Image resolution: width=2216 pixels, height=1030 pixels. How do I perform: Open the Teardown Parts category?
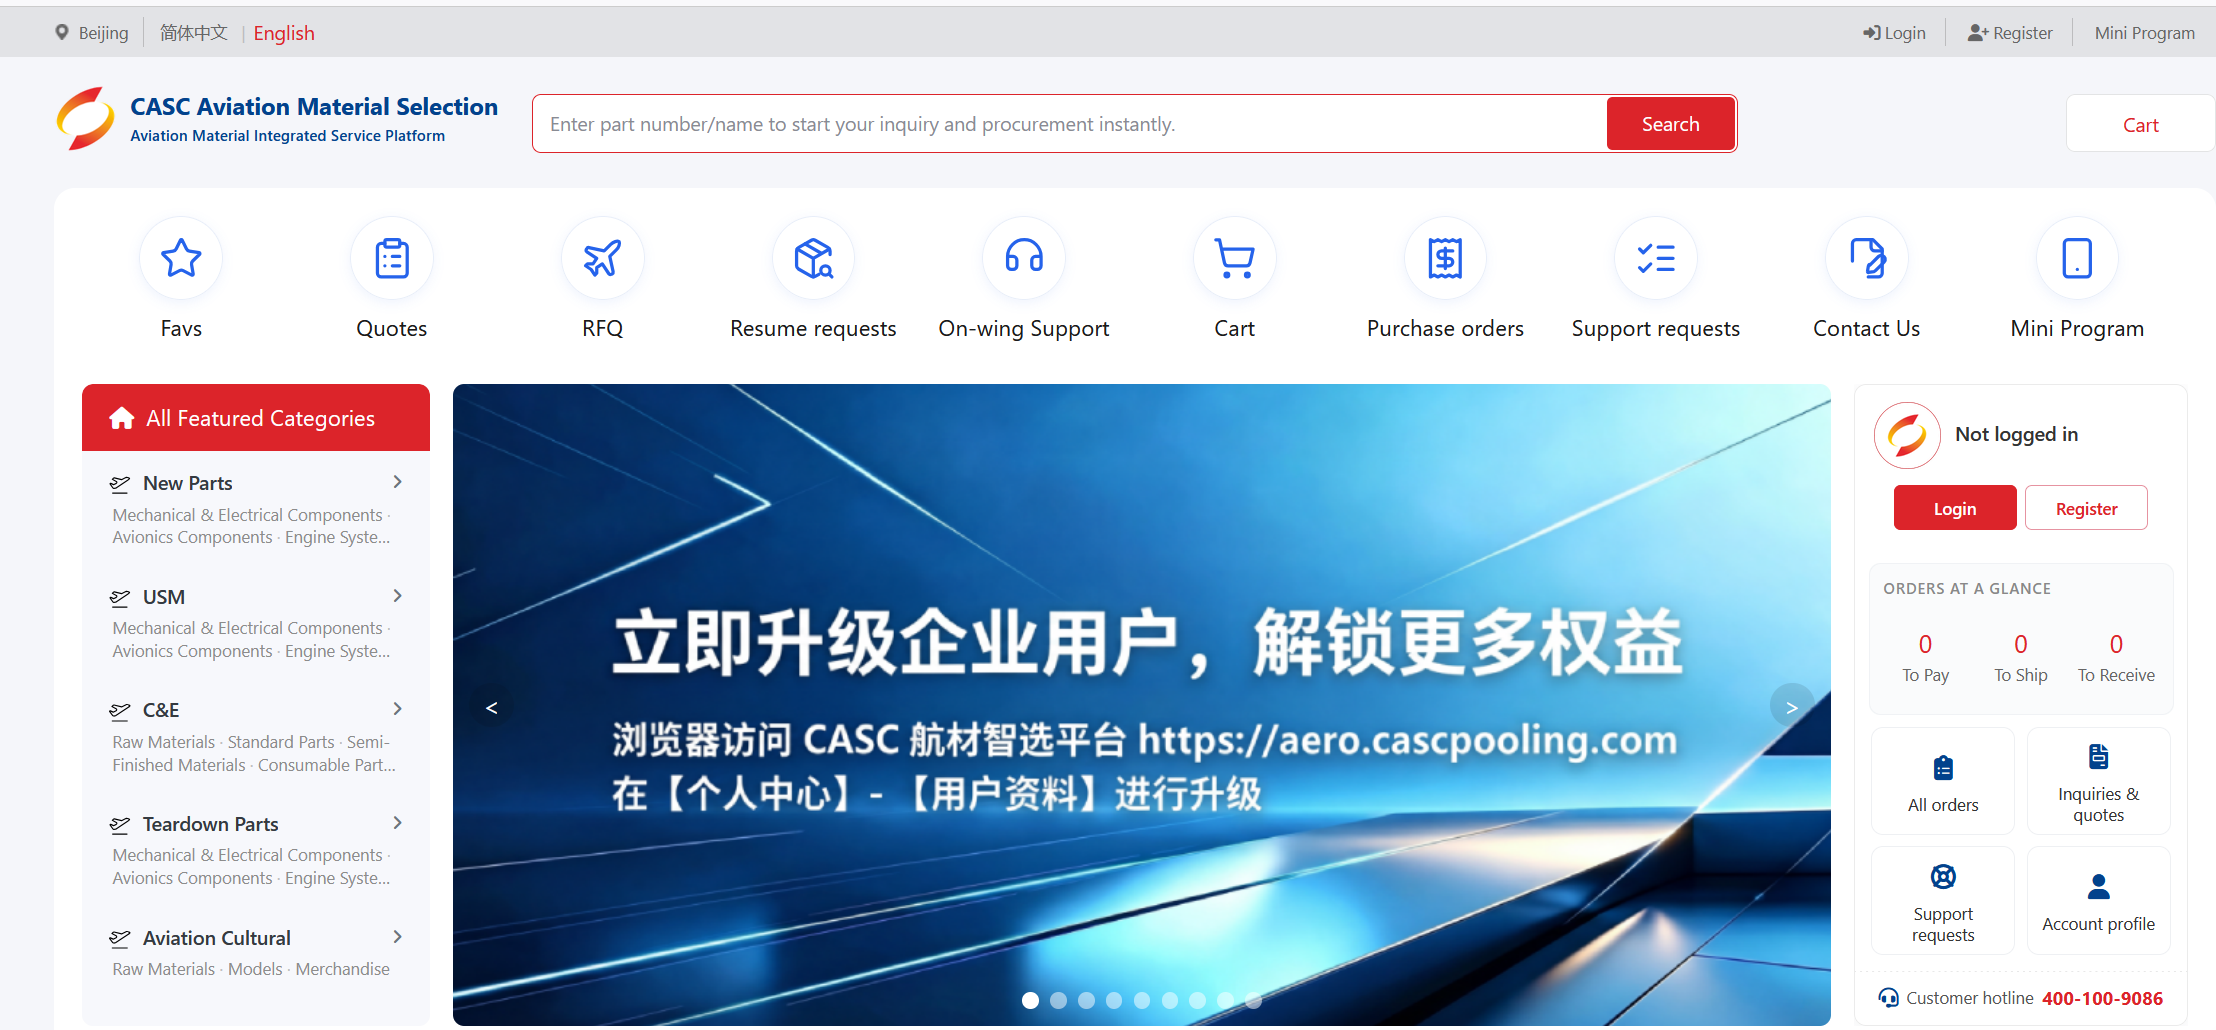(x=210, y=824)
